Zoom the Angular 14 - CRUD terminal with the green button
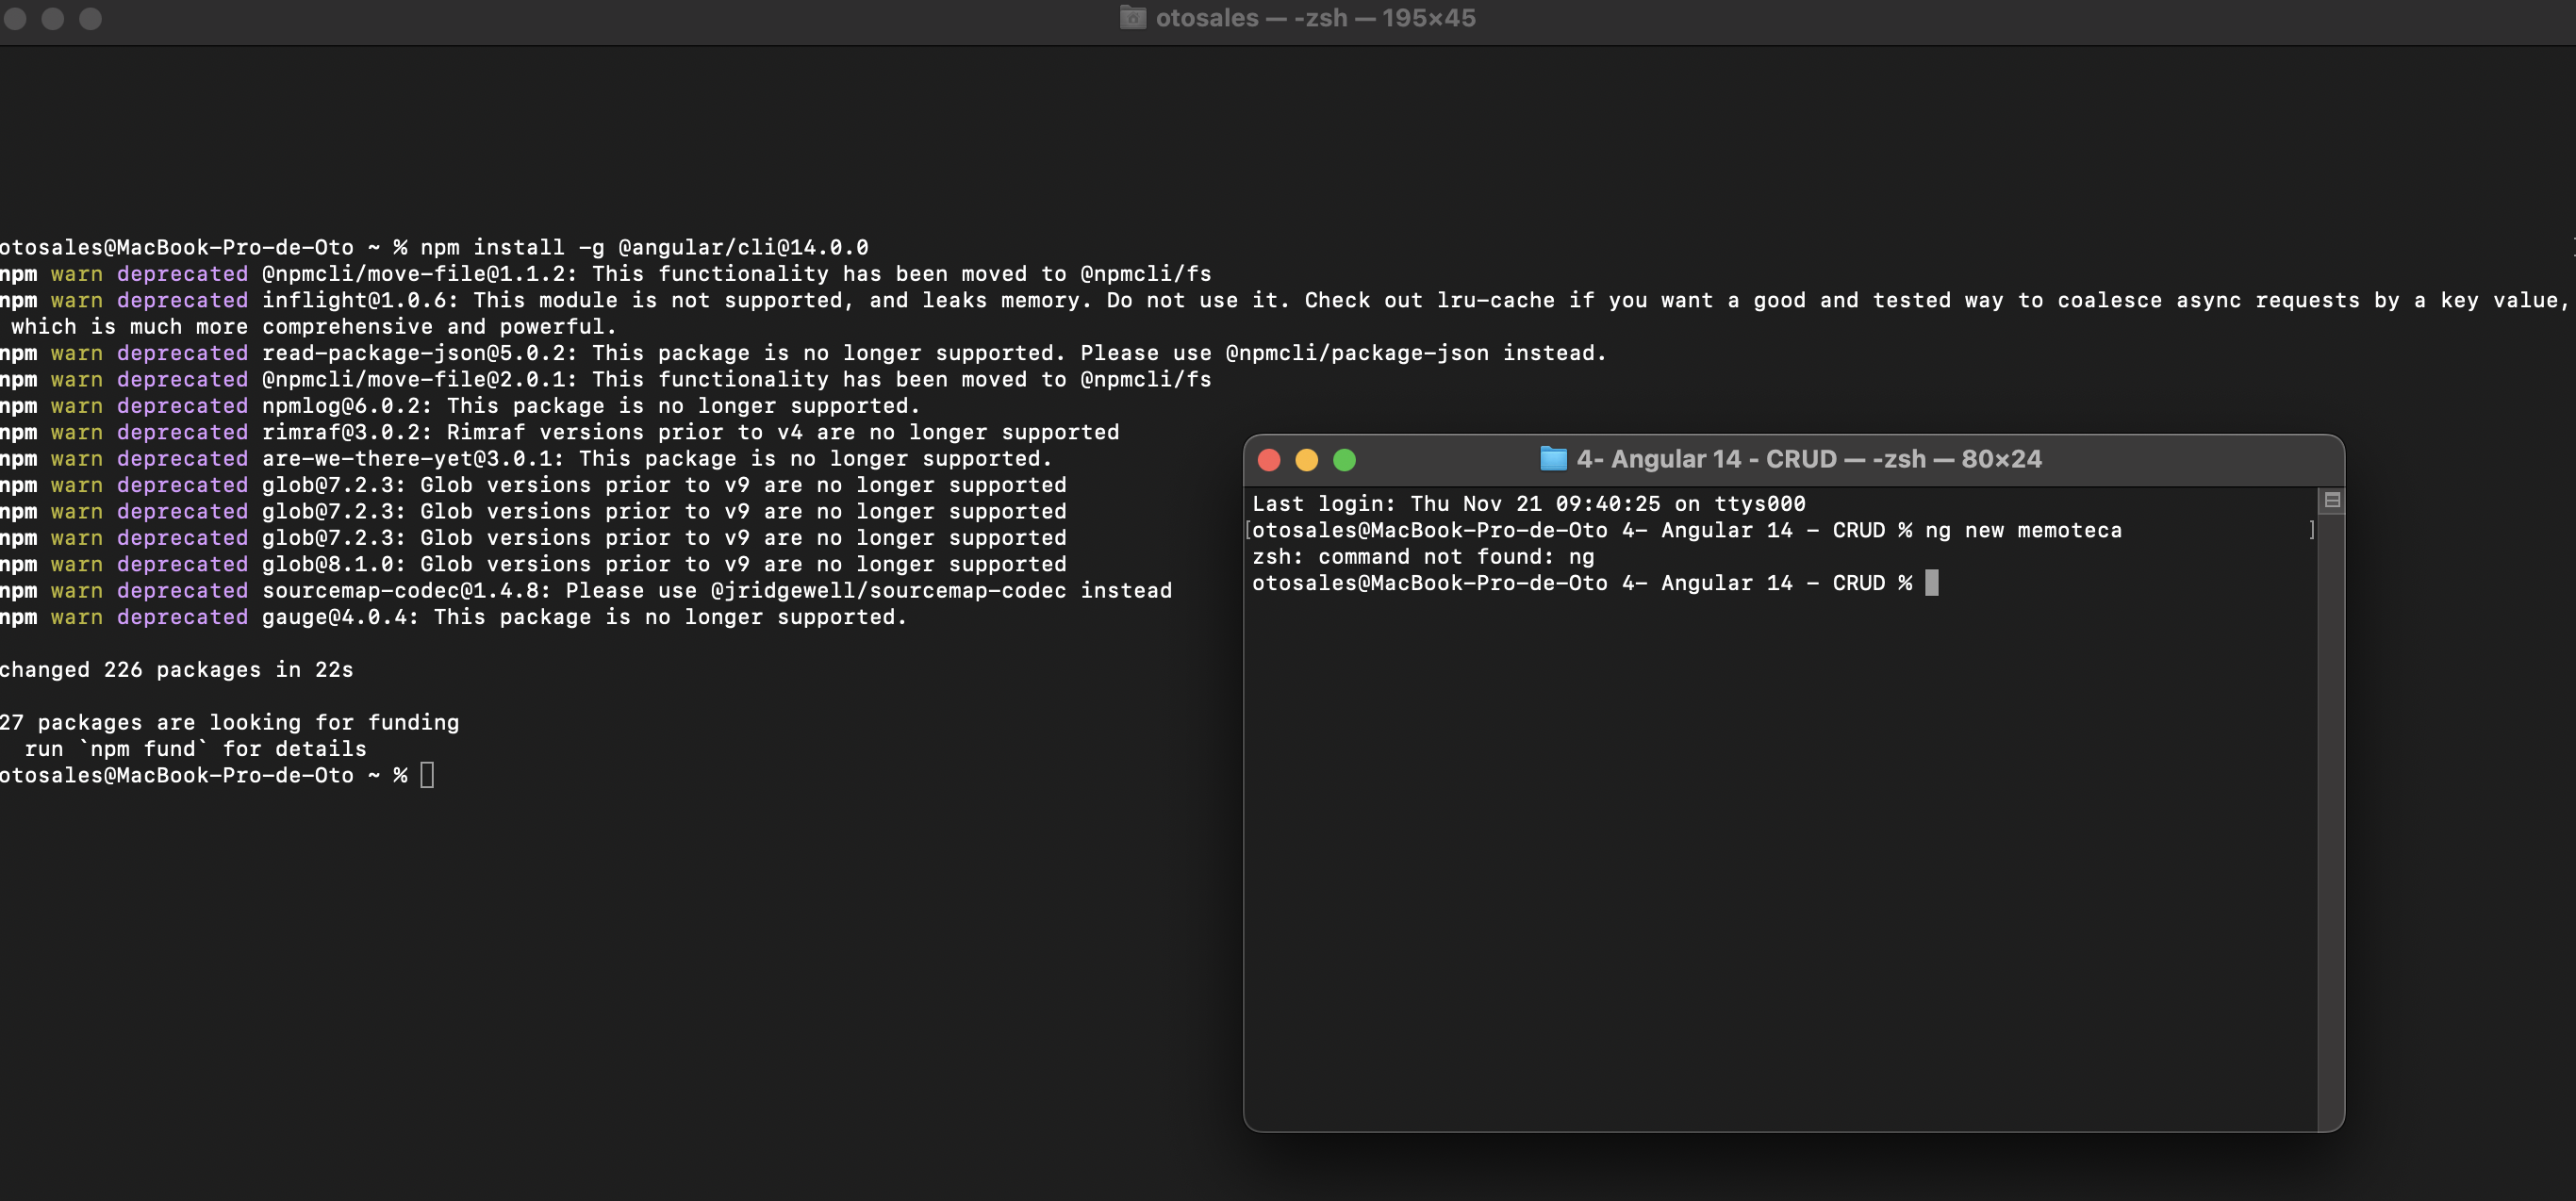2576x1201 pixels. pyautogui.click(x=1345, y=460)
